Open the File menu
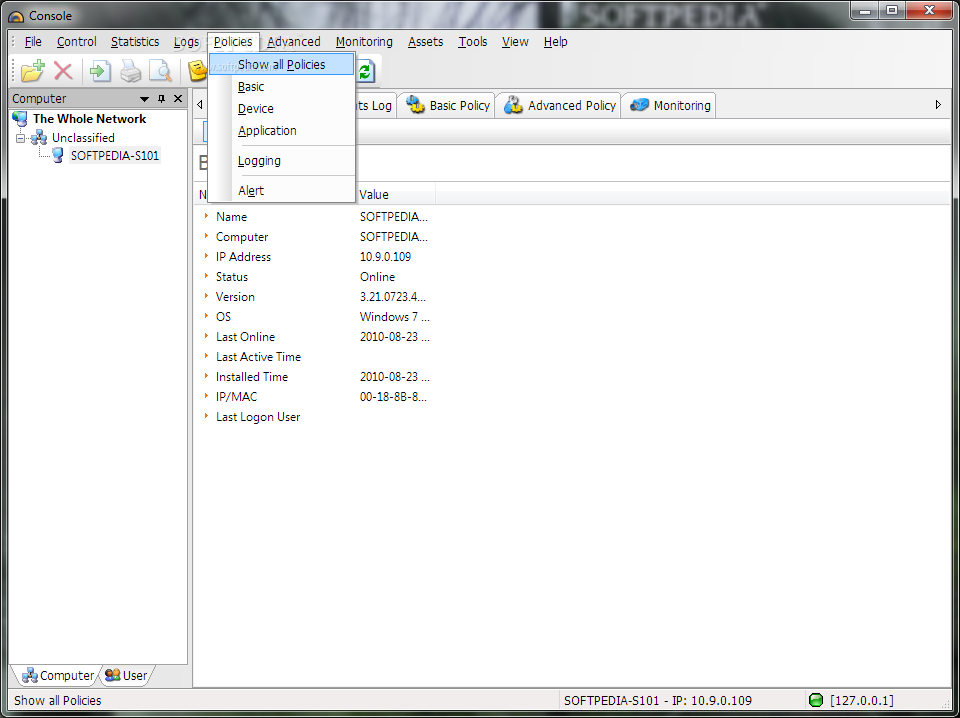Image resolution: width=960 pixels, height=718 pixels. pyautogui.click(x=33, y=42)
